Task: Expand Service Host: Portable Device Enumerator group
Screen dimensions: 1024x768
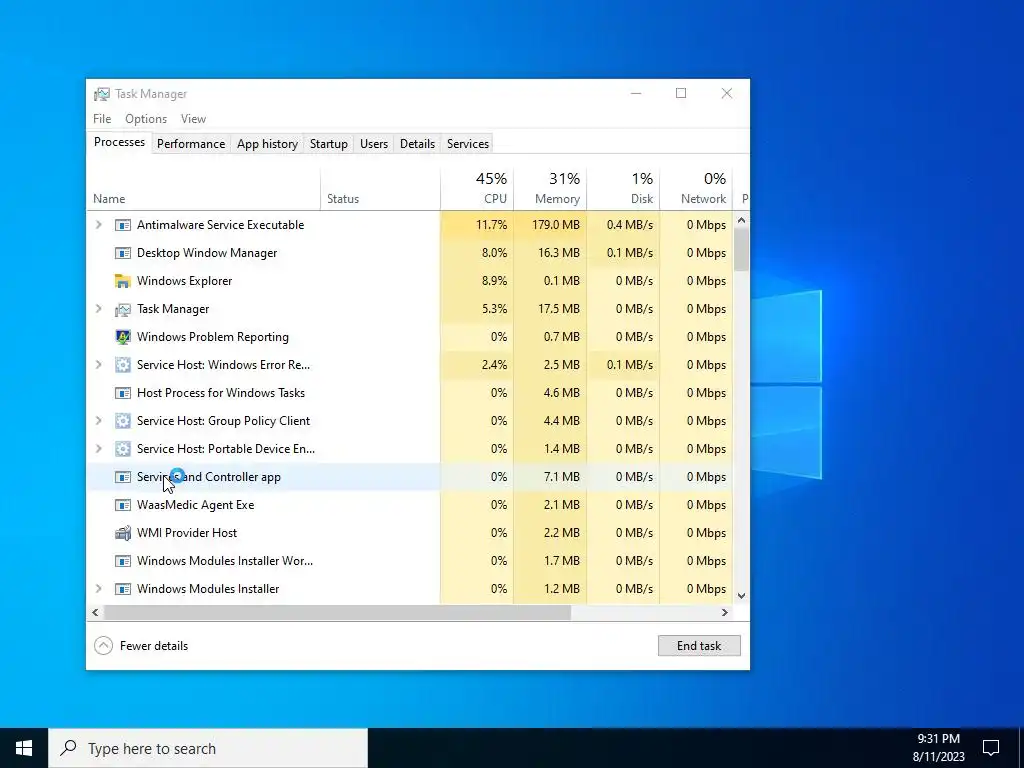Action: (x=99, y=449)
